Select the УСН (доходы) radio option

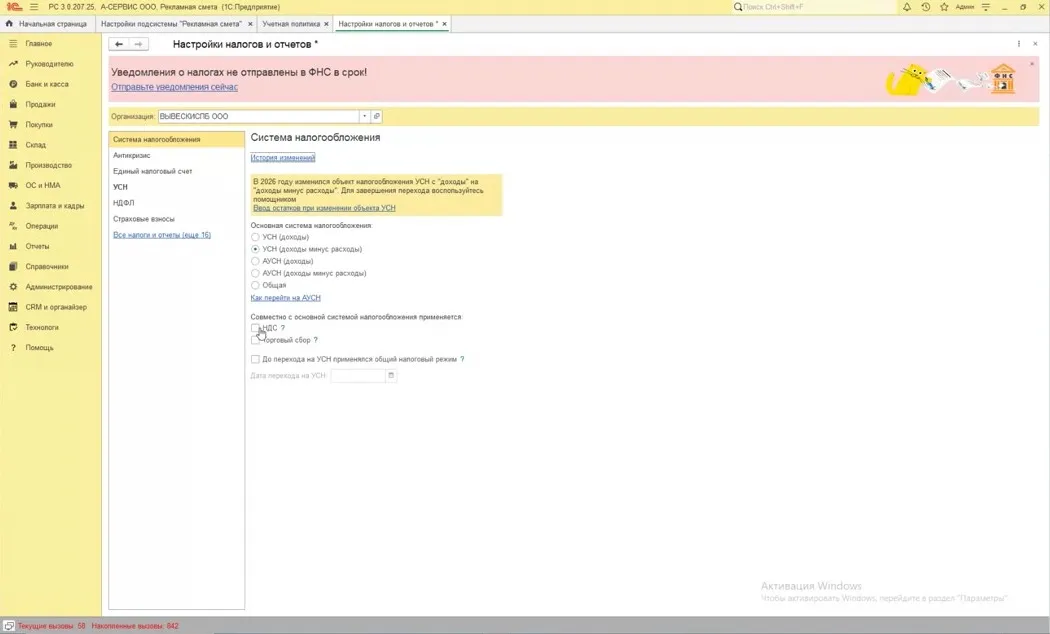[x=255, y=237]
